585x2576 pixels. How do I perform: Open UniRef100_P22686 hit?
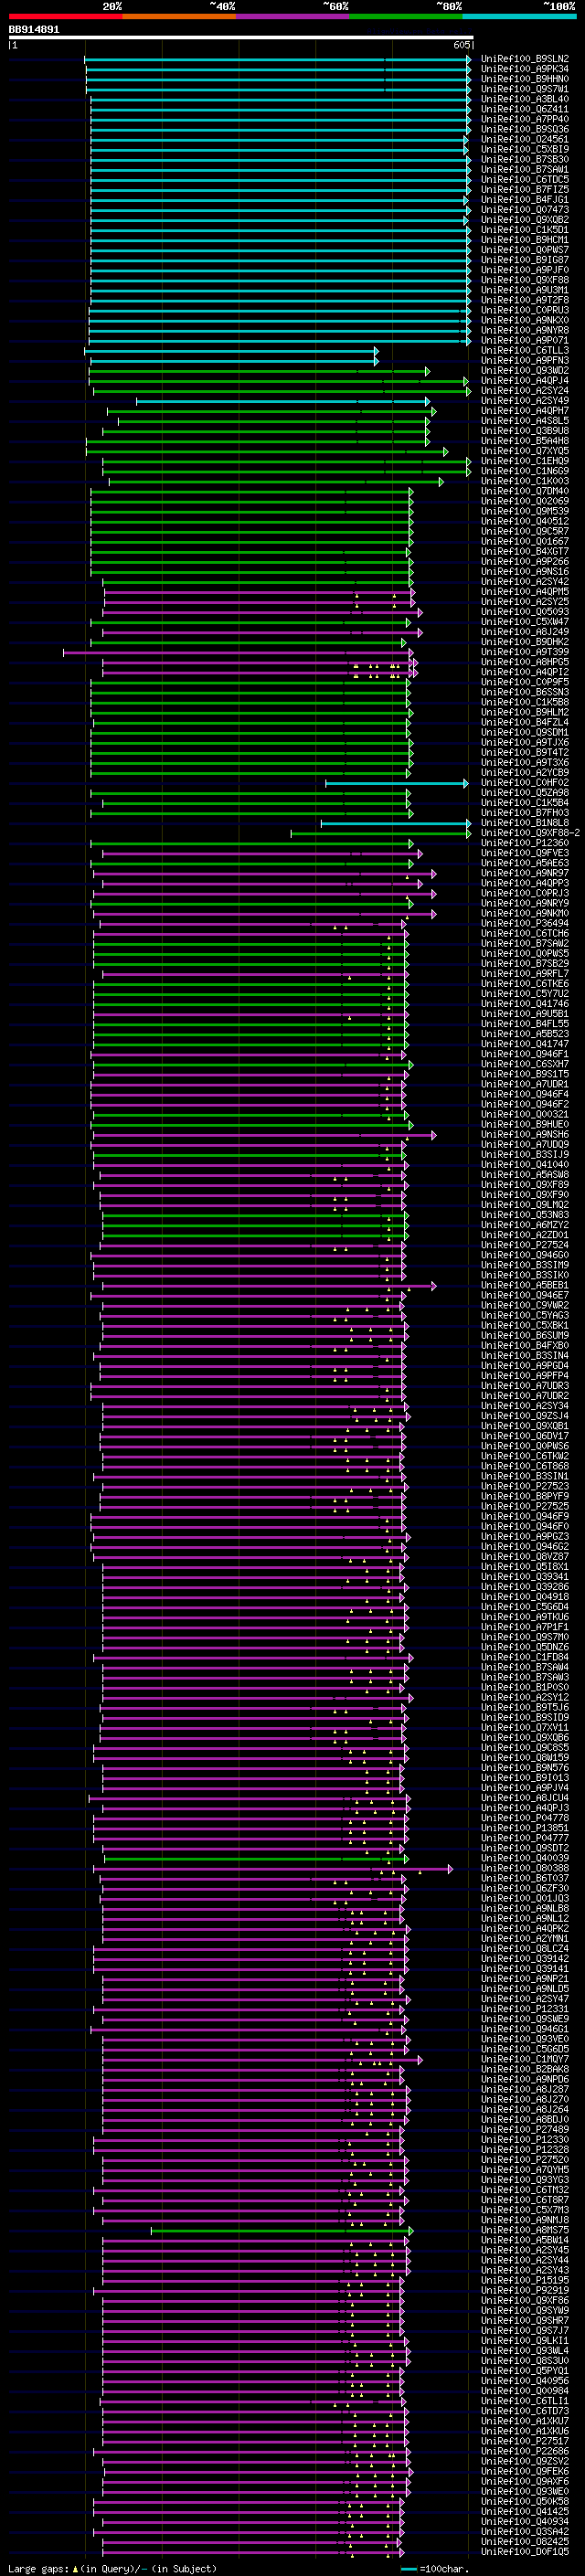525,2451
